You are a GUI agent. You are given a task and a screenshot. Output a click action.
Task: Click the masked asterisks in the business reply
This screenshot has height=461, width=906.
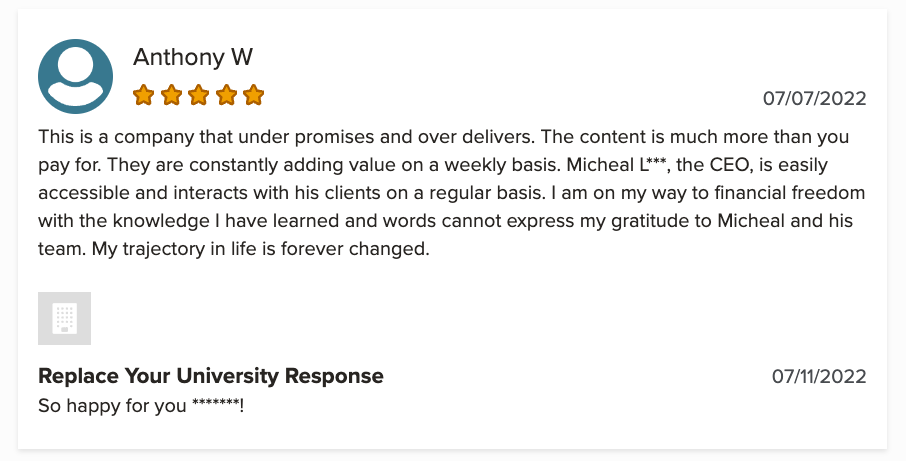click(216, 404)
